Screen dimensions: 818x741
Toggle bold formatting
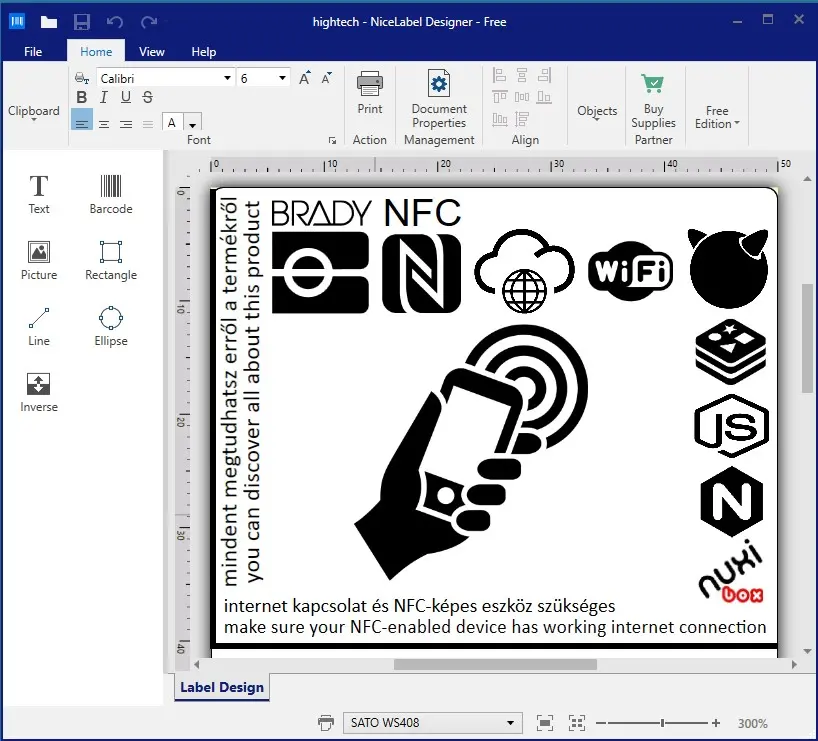(x=82, y=97)
